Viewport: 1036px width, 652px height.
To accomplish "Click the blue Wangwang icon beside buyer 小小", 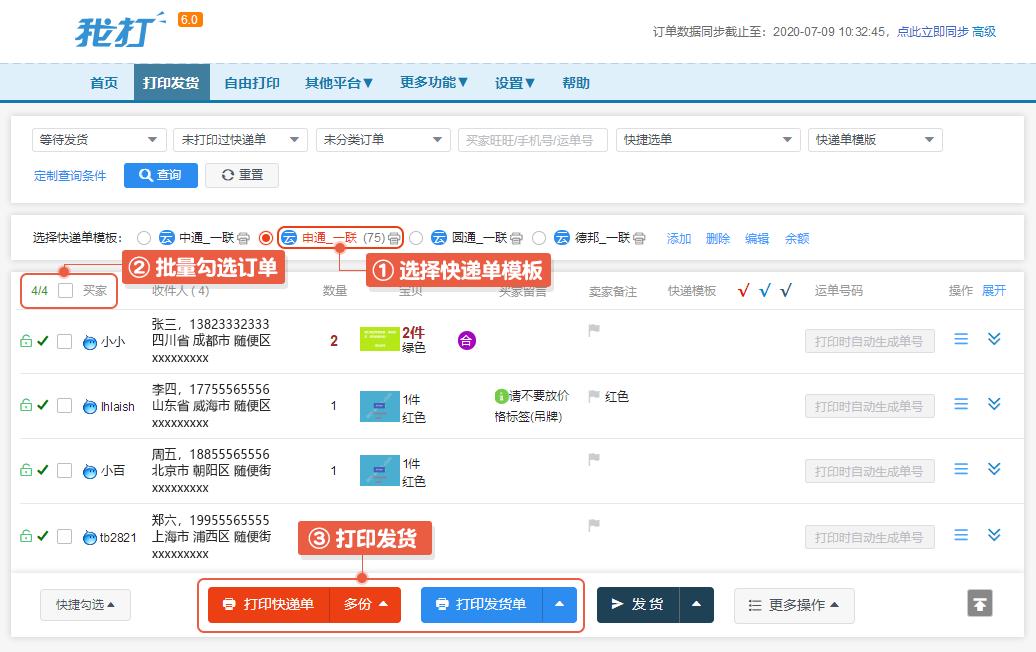I will point(90,340).
